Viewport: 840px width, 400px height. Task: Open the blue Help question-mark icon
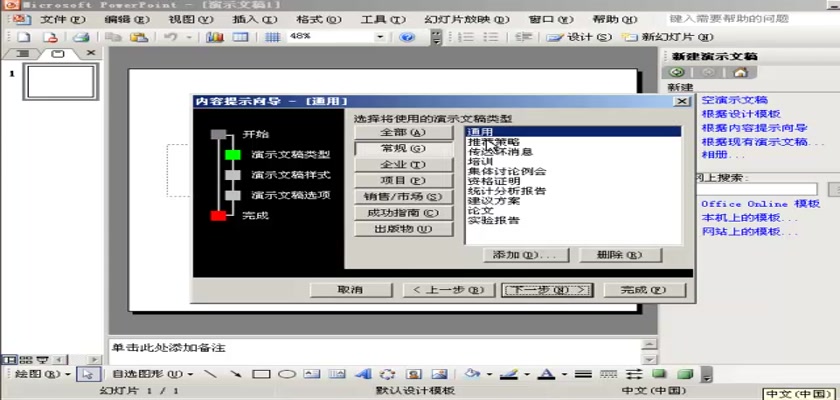(407, 37)
